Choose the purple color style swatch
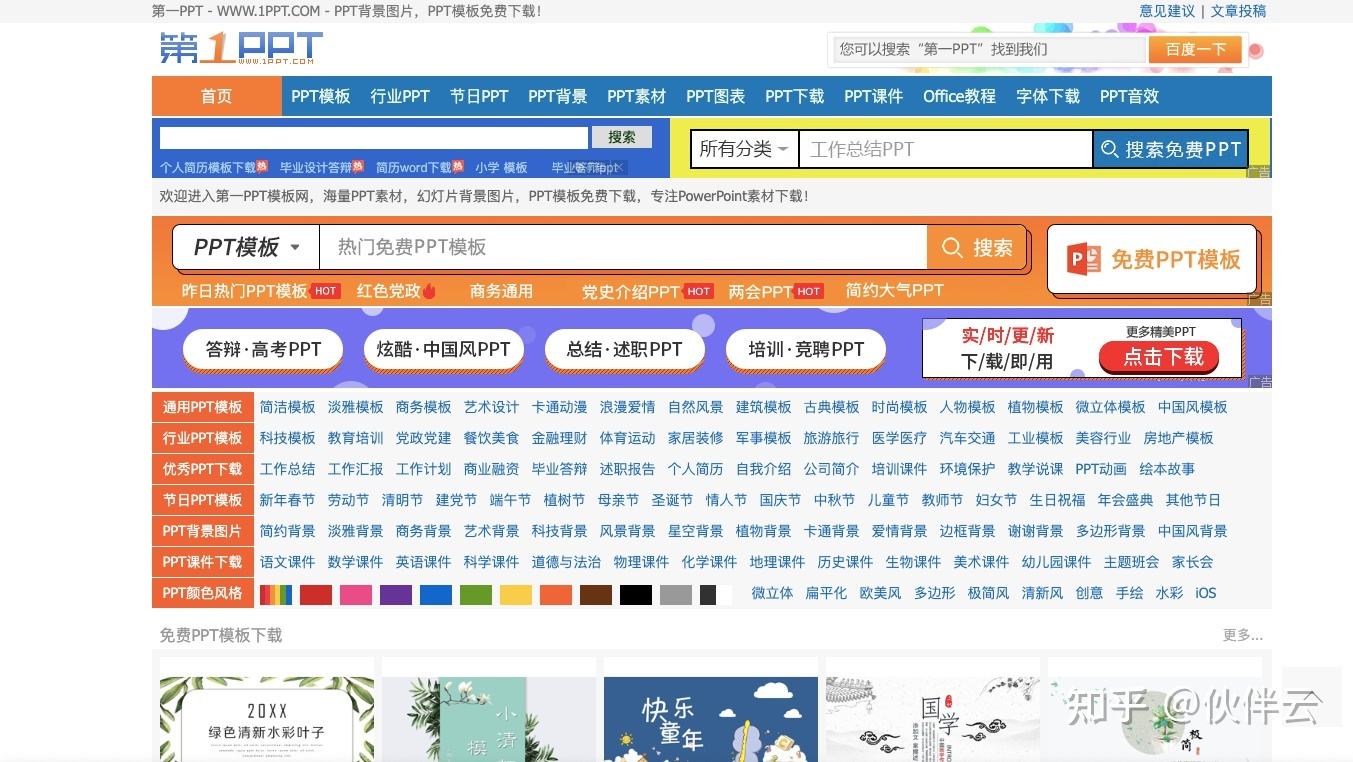The height and width of the screenshot is (762, 1353). coord(396,595)
